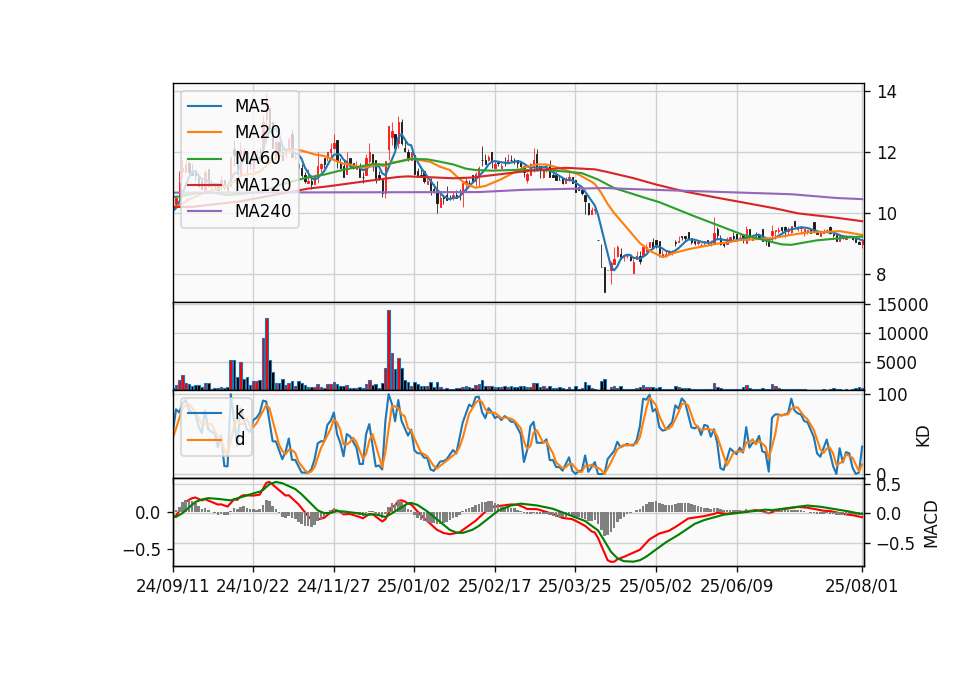
Task: Click the 25/06/09 date tick label
Action: click(737, 586)
